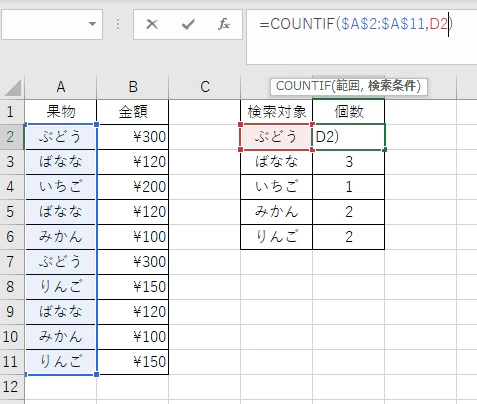
Task: Click the count 2 next to りんご
Action: [349, 237]
